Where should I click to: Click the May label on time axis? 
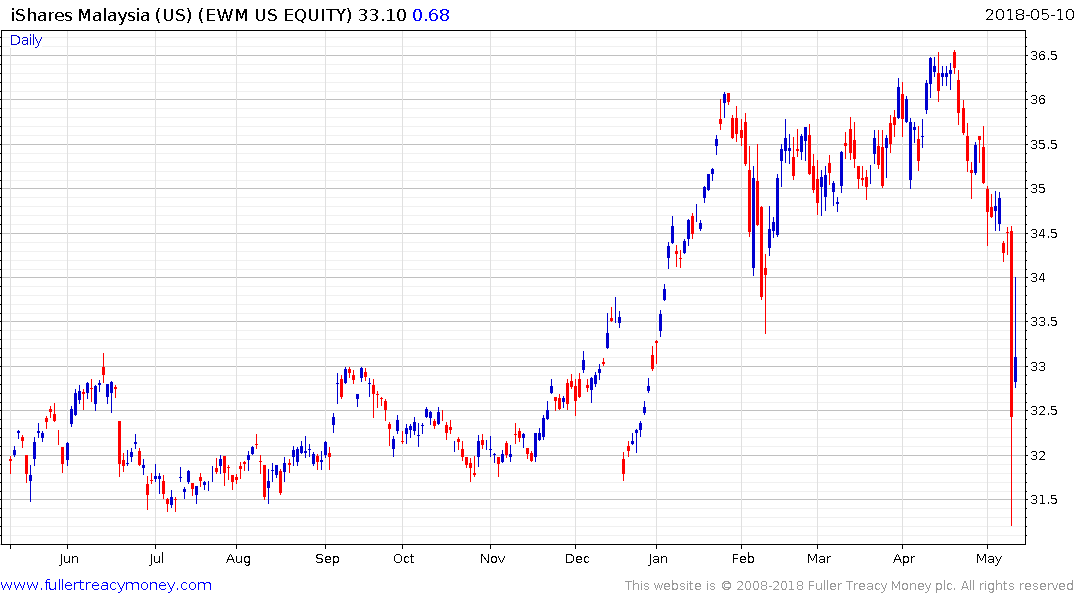pos(989,559)
